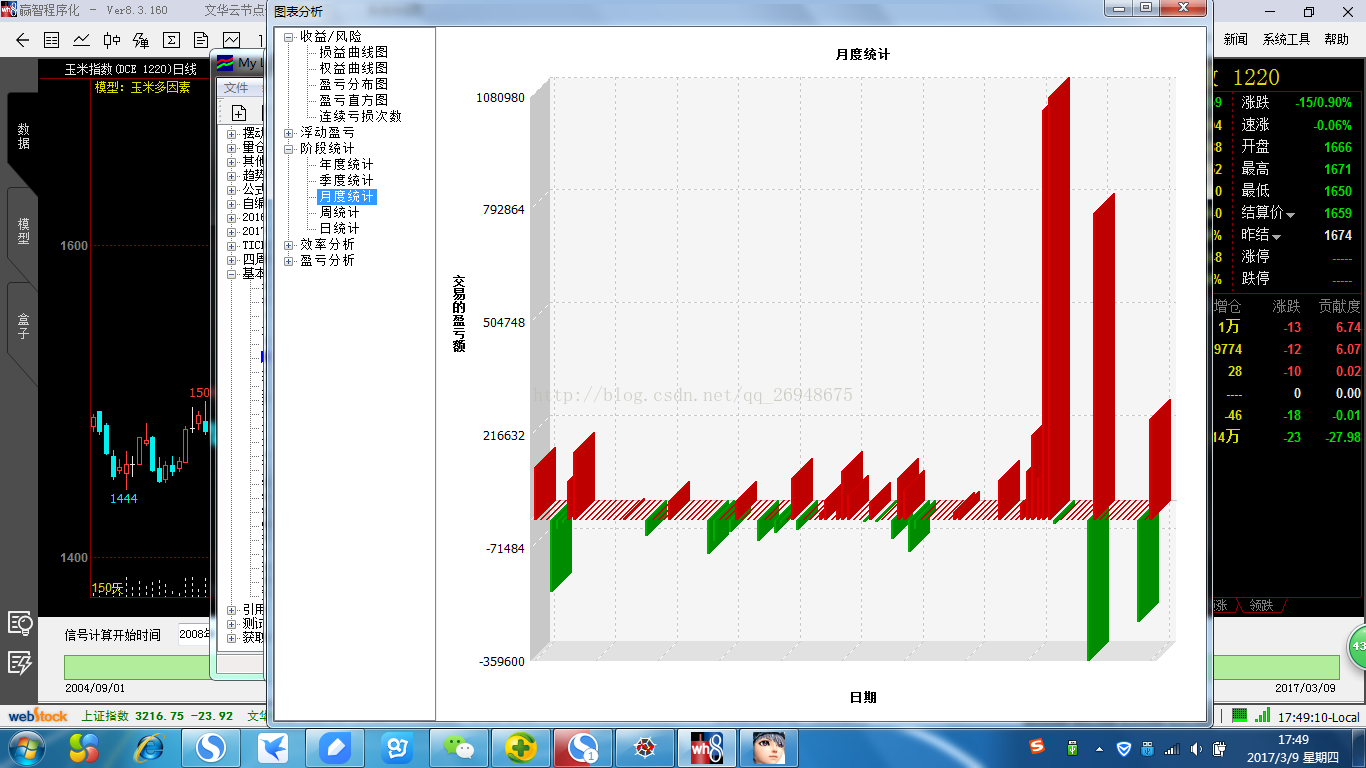This screenshot has height=768, width=1366.
Task: Open the quote list table icon
Action: coord(52,40)
